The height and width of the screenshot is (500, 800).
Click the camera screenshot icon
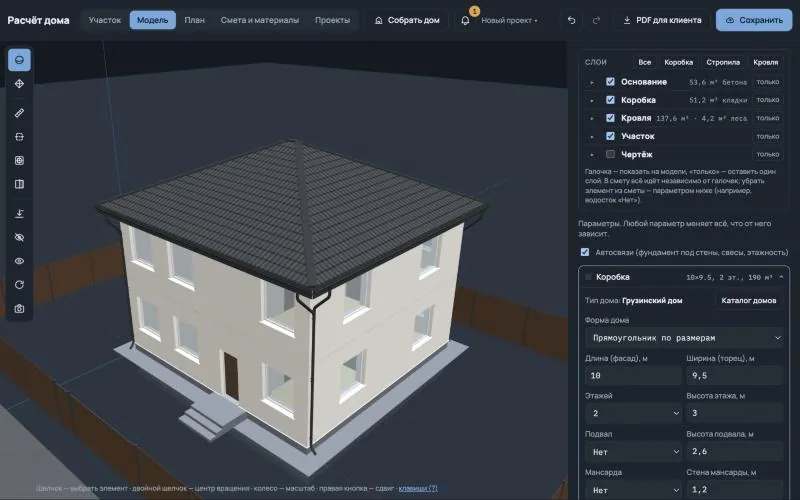pos(19,309)
